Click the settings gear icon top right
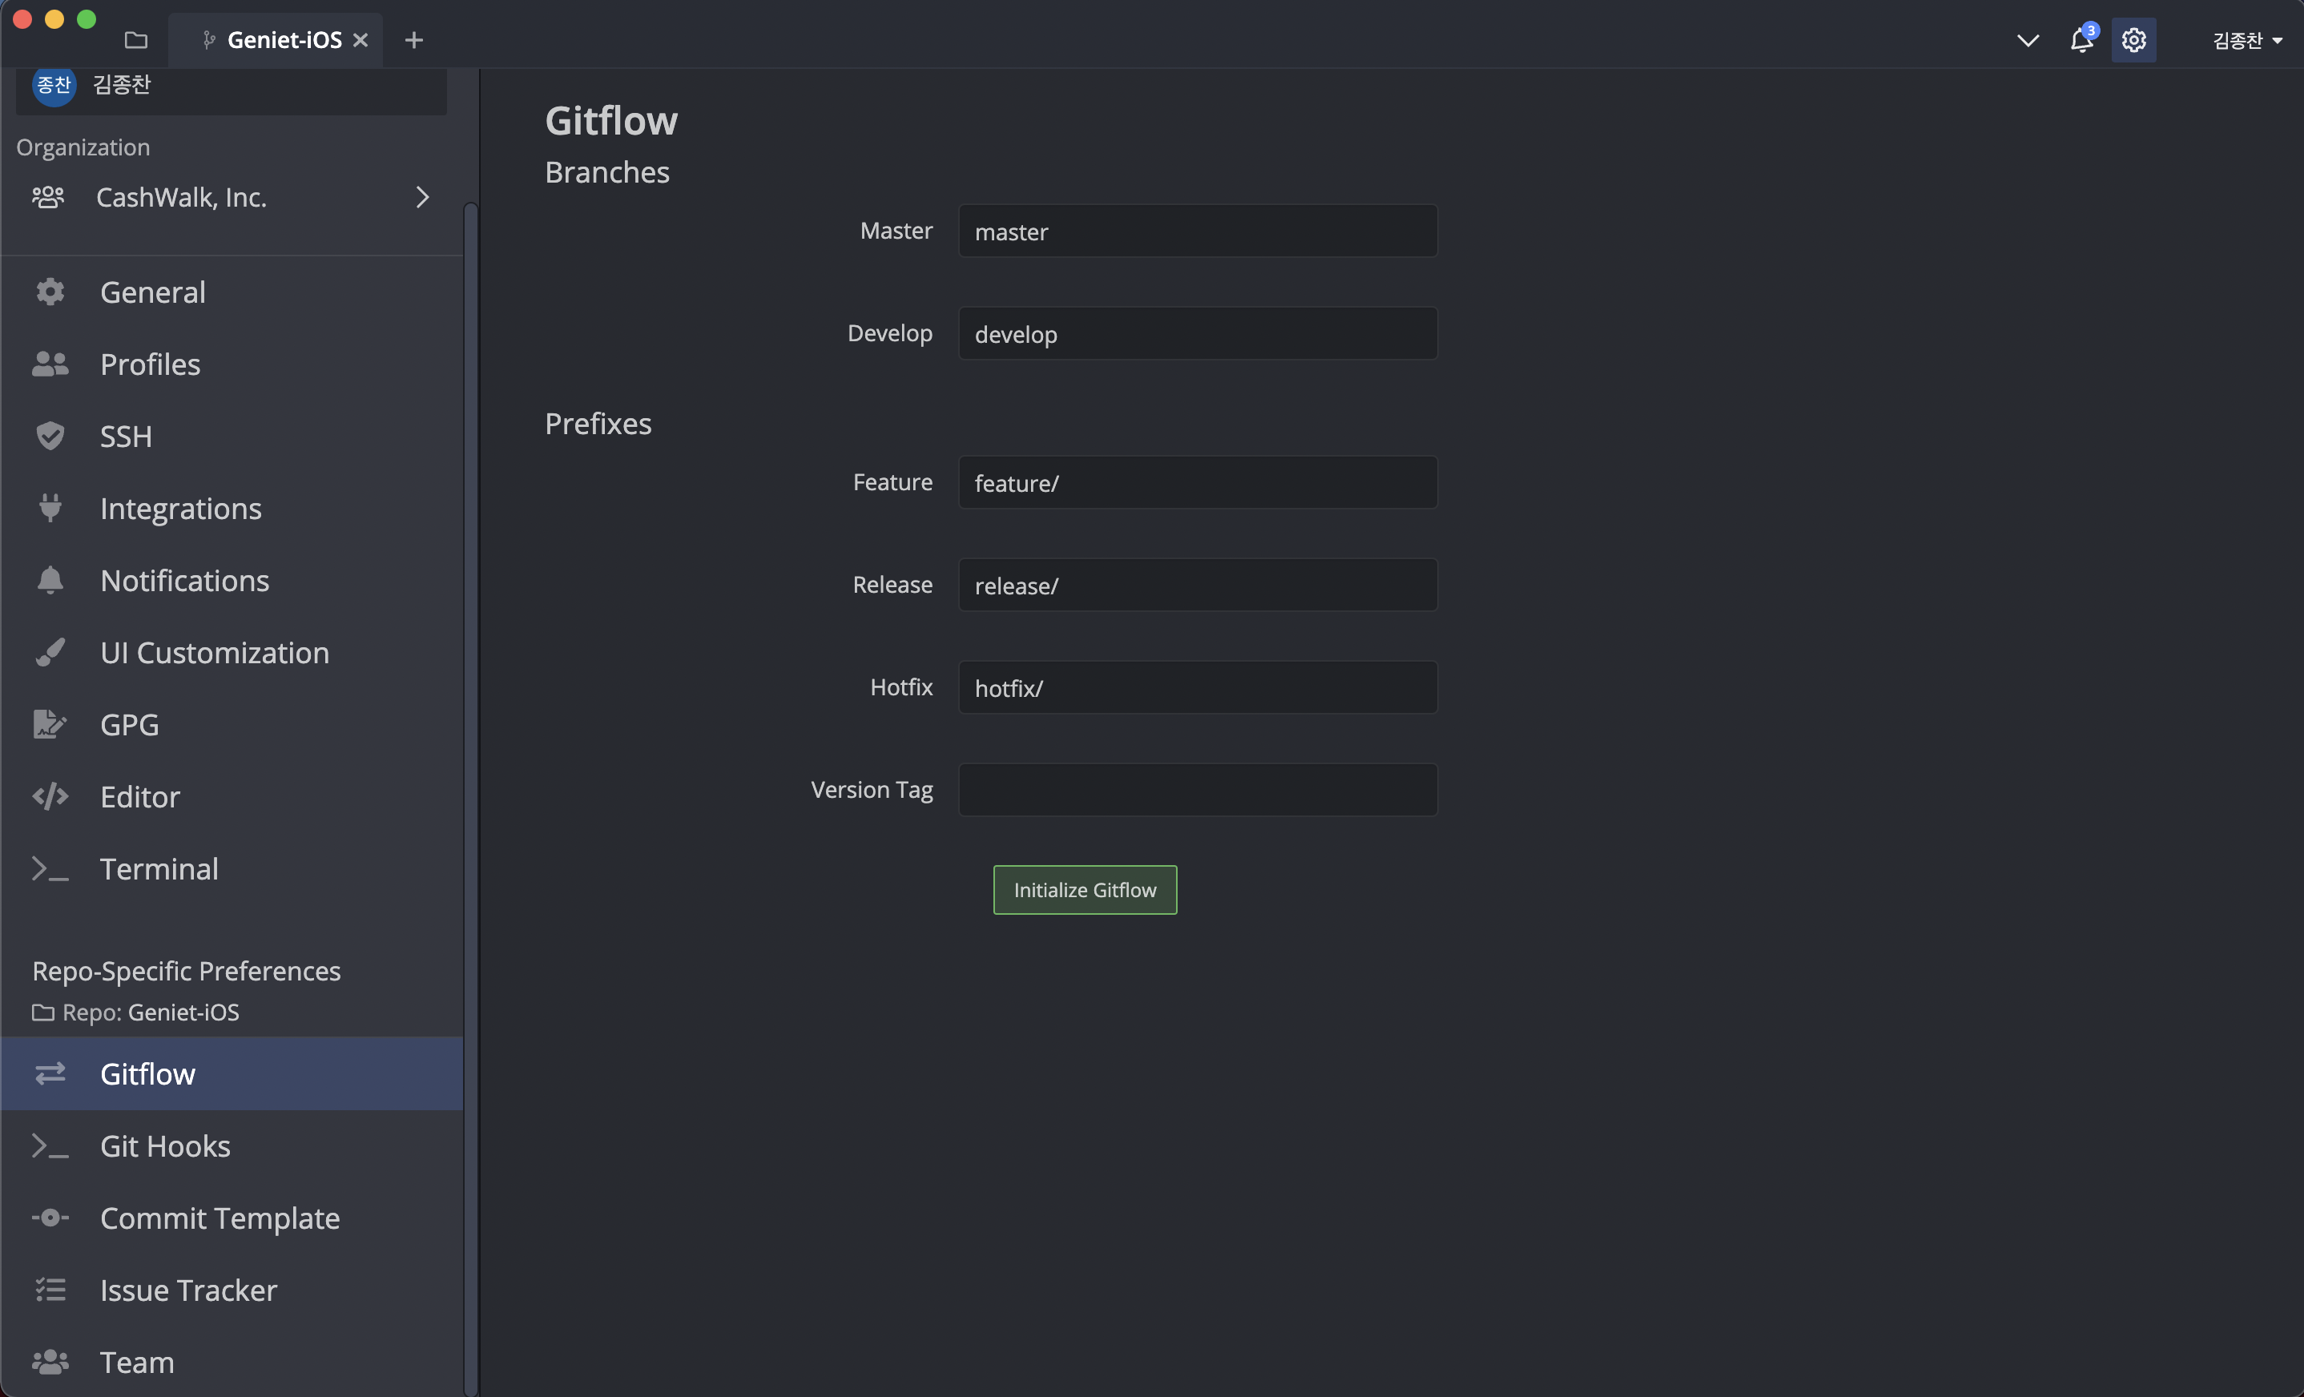The width and height of the screenshot is (2304, 1397). click(2133, 40)
